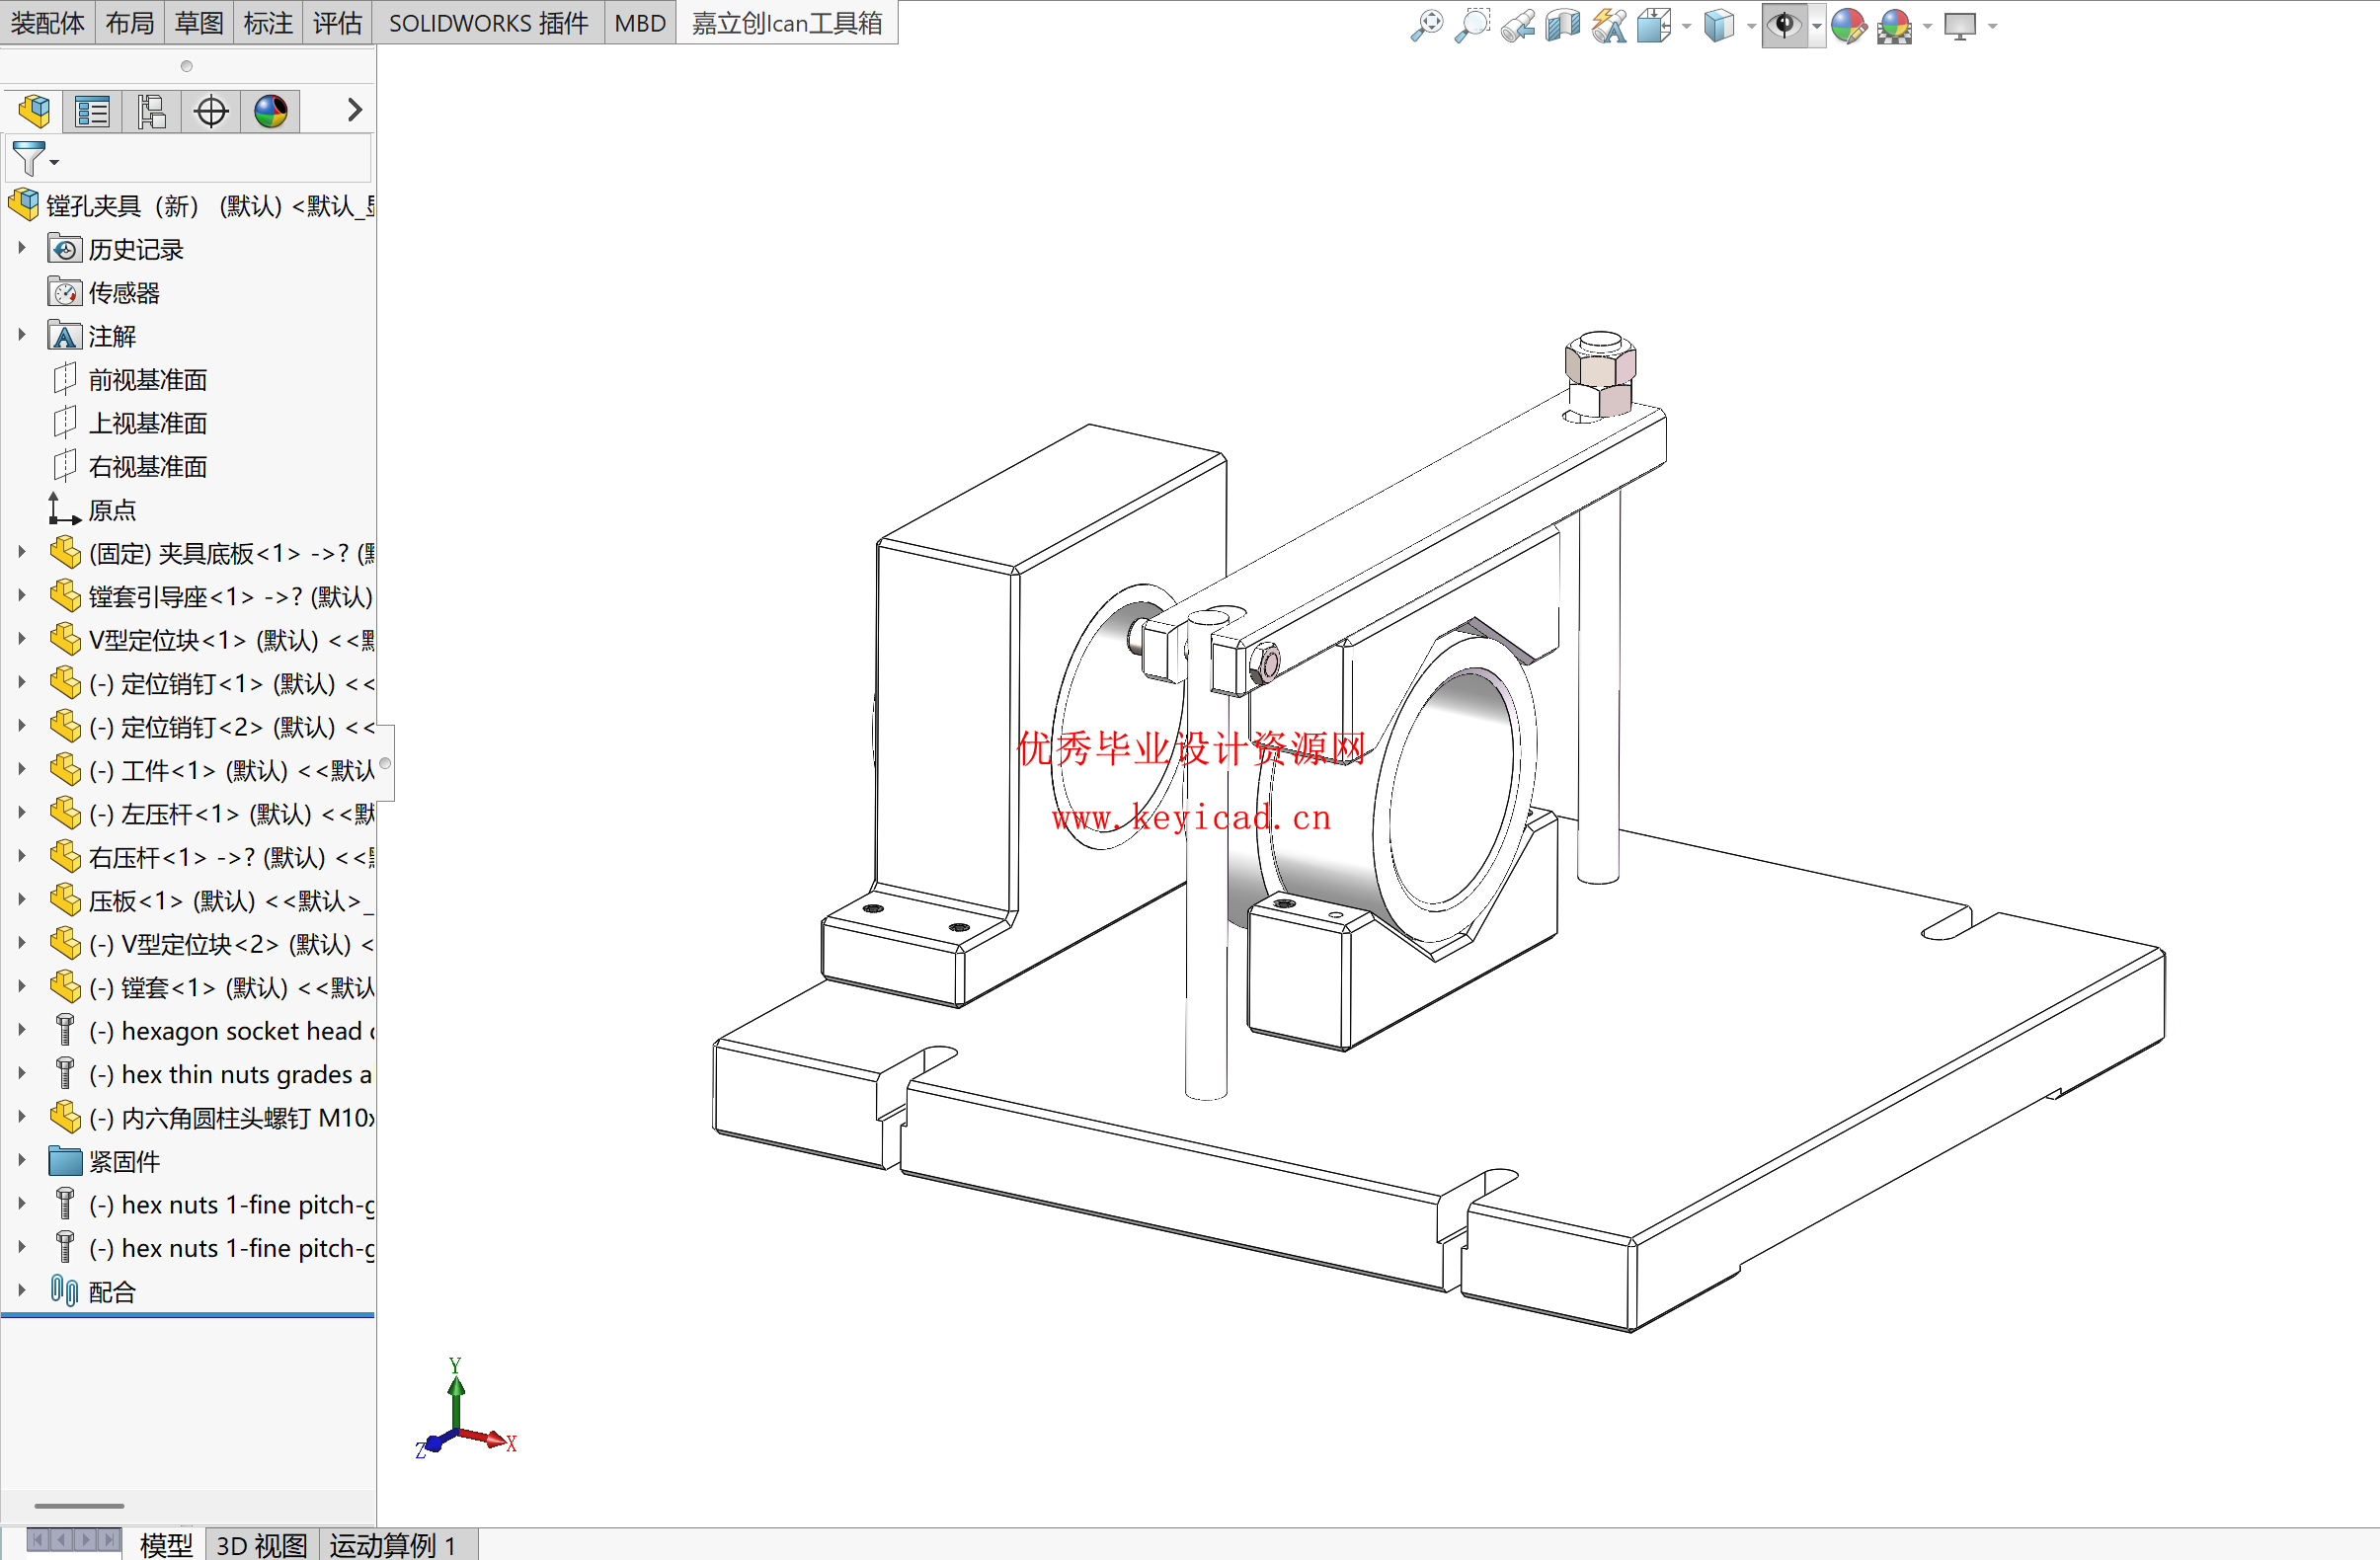Select the 内六角圆柱头螺钉 M10 item
This screenshot has width=2380, height=1560.
point(210,1118)
